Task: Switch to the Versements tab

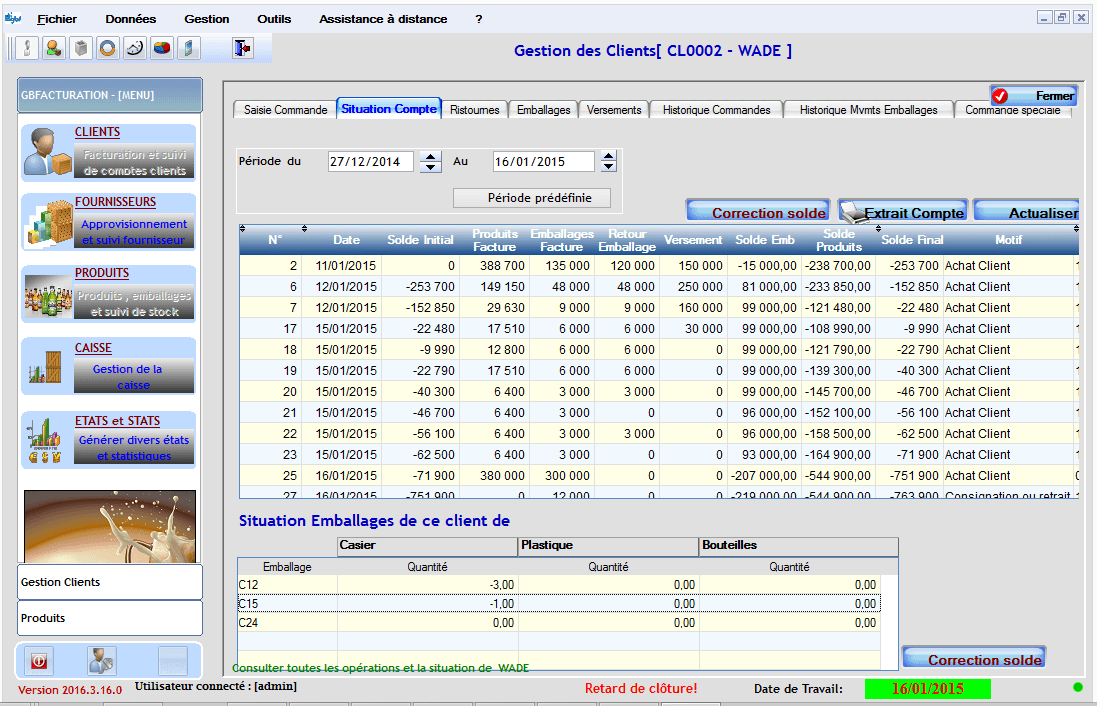Action: (614, 110)
